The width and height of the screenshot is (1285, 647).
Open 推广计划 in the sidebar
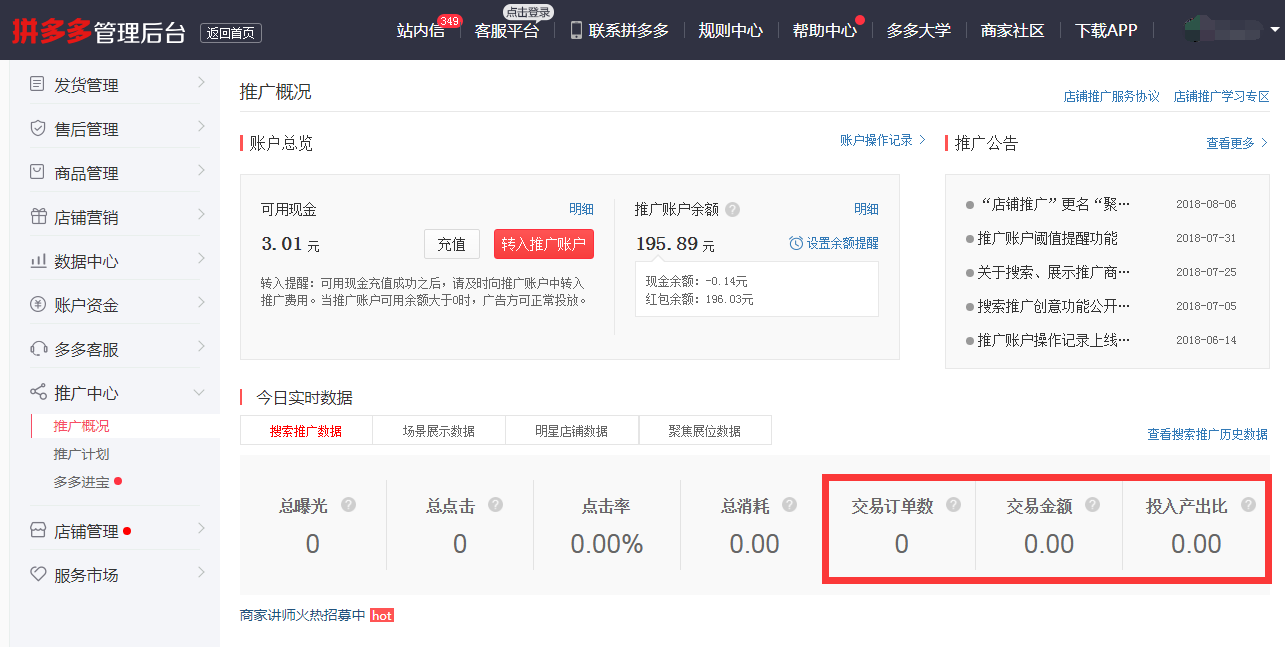click(82, 454)
